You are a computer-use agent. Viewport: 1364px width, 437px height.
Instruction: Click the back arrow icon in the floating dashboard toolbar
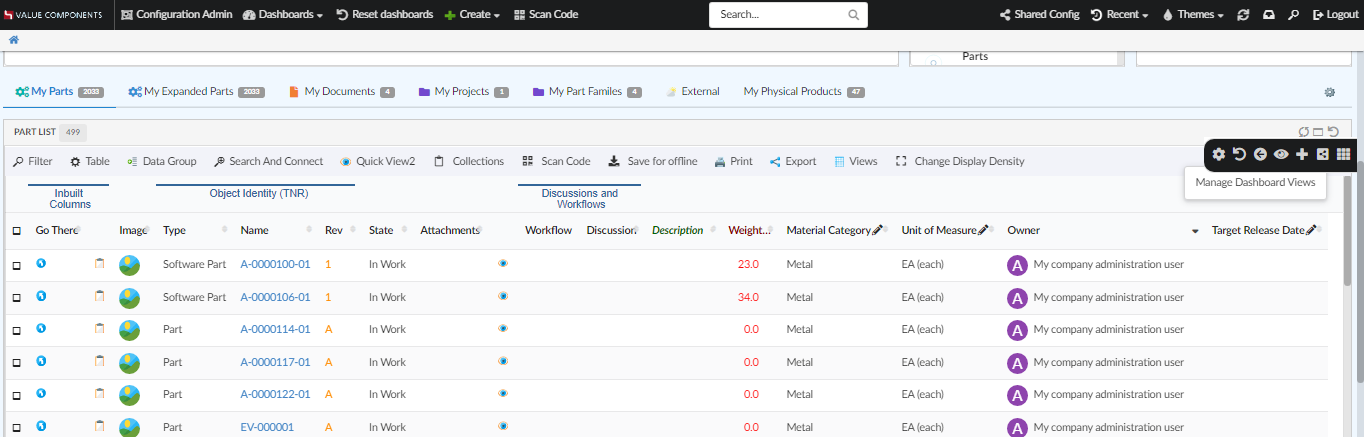click(x=1260, y=154)
